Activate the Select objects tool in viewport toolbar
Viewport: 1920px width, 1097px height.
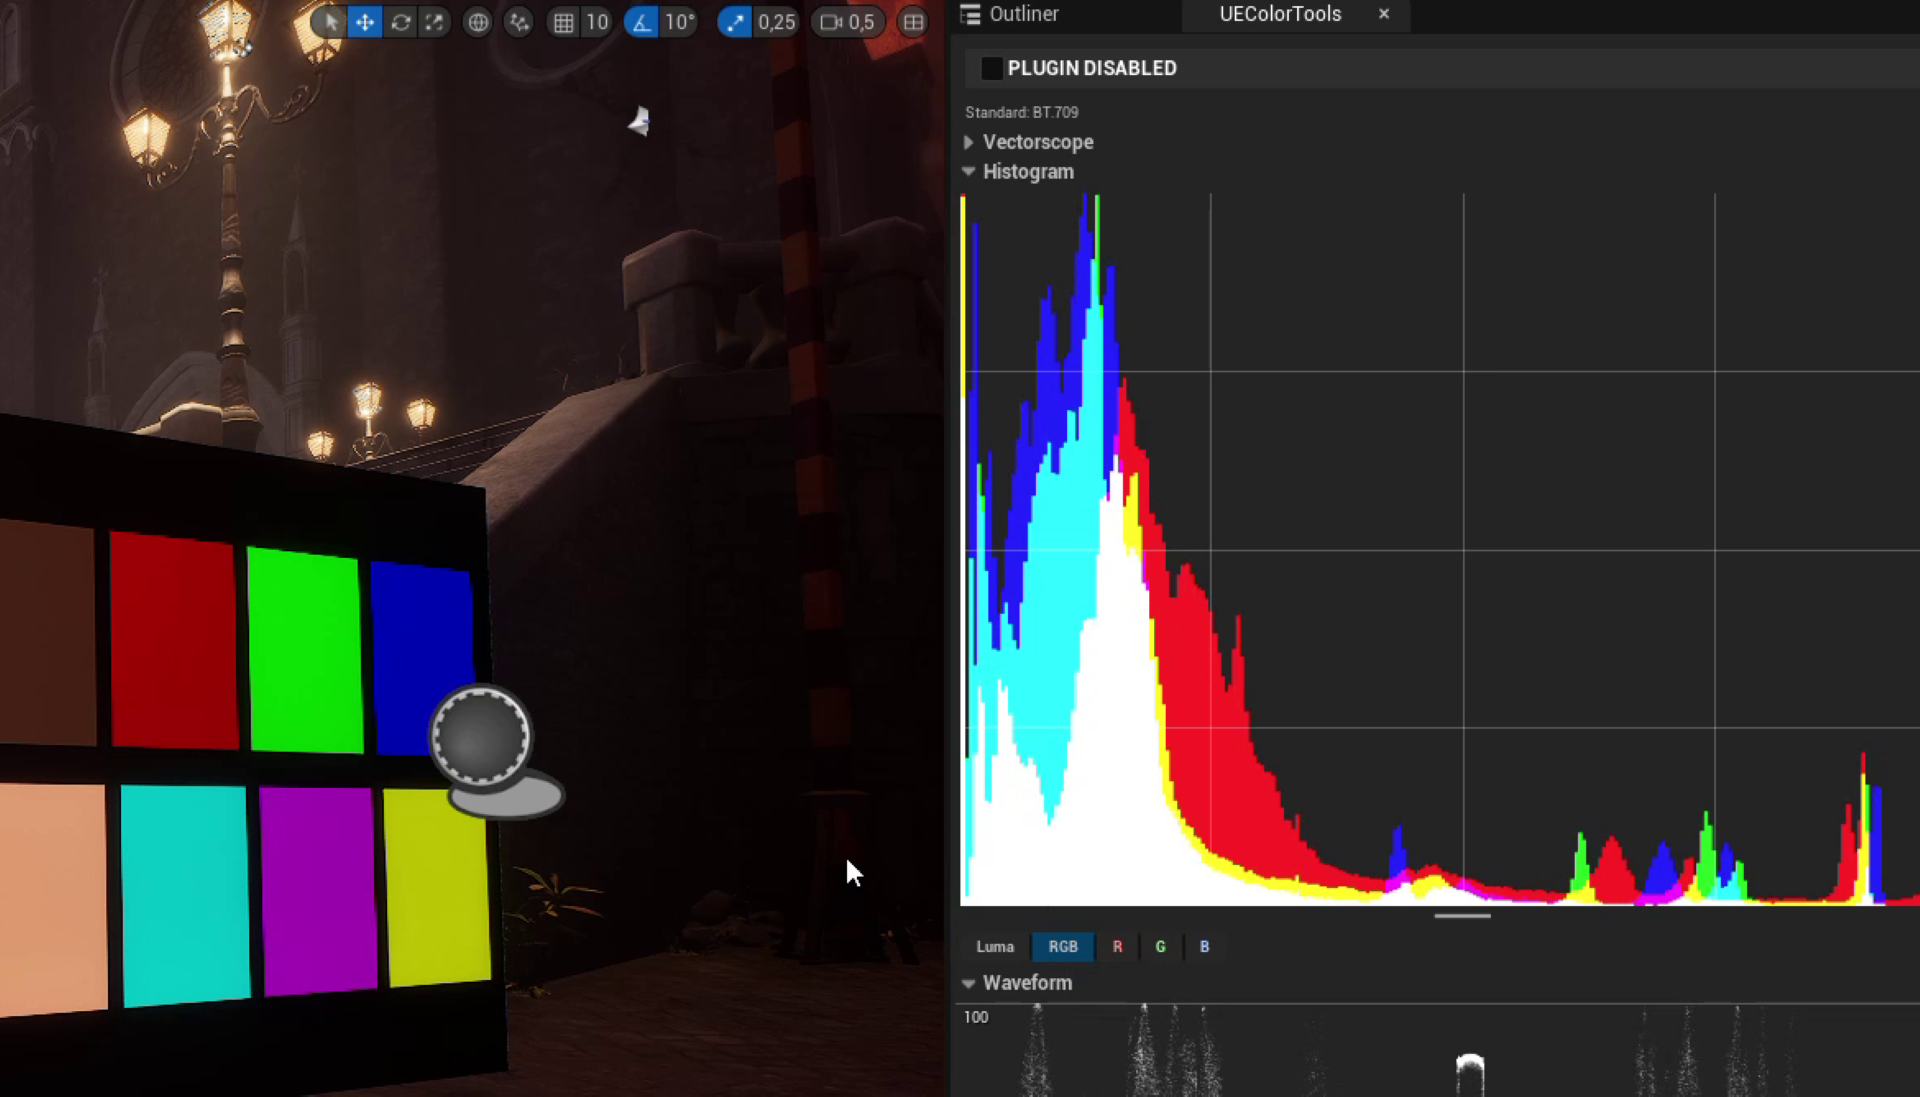coord(330,22)
